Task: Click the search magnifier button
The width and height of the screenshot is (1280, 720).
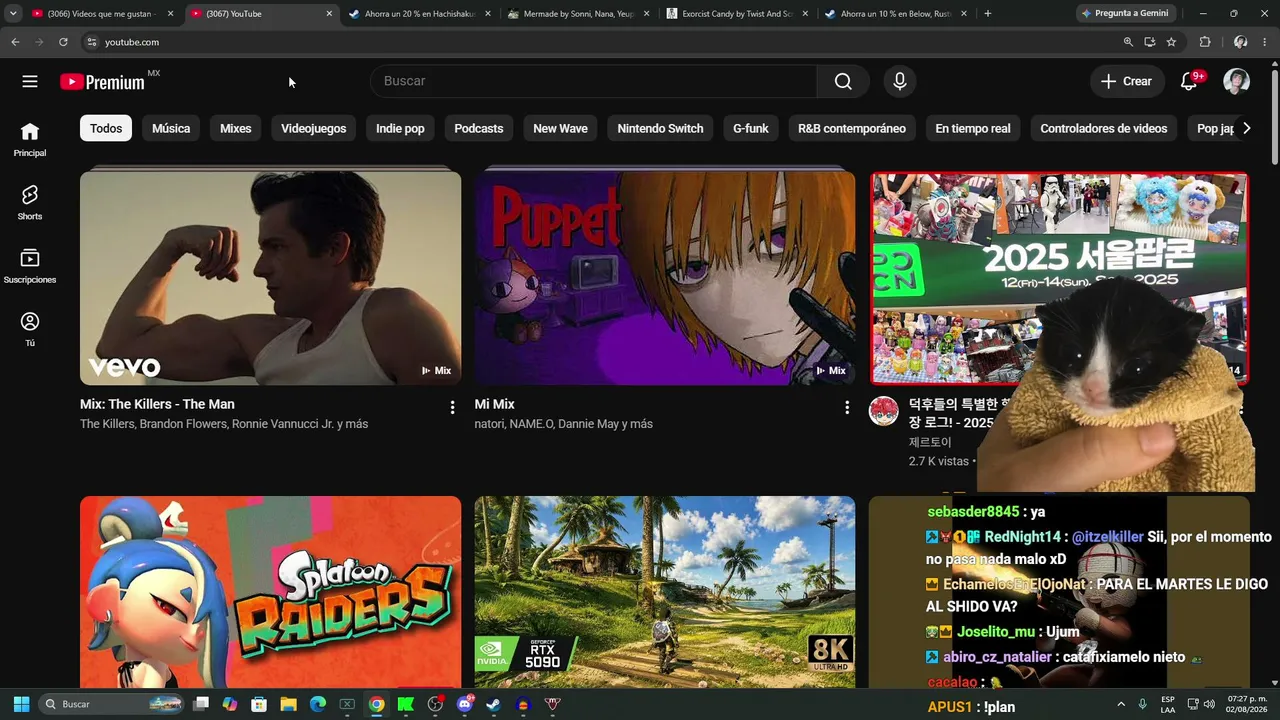Action: tap(843, 81)
